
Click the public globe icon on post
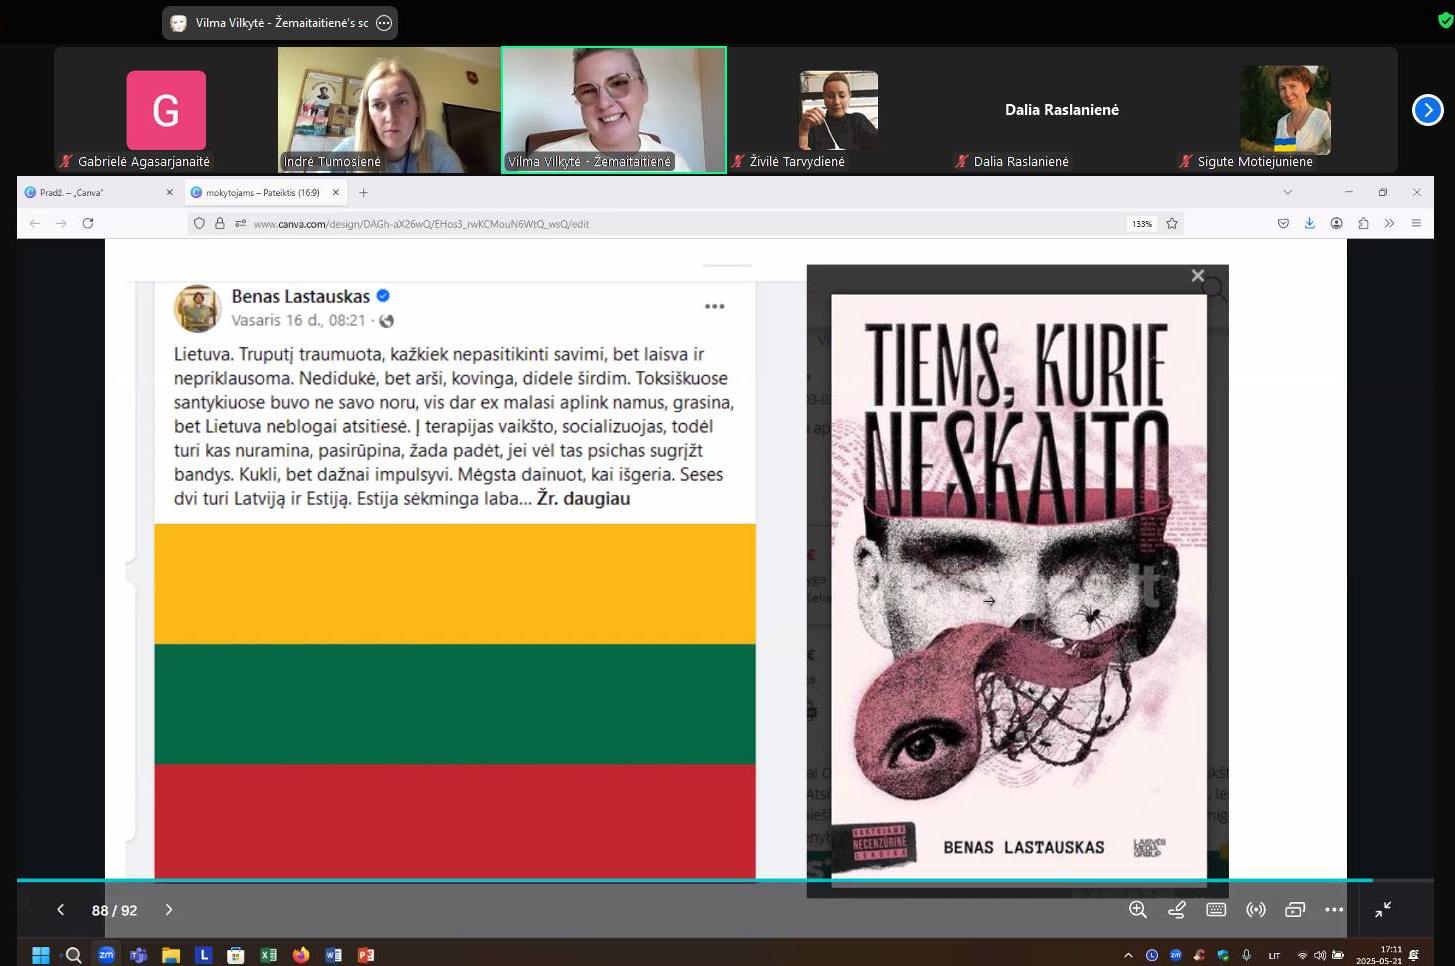[387, 321]
